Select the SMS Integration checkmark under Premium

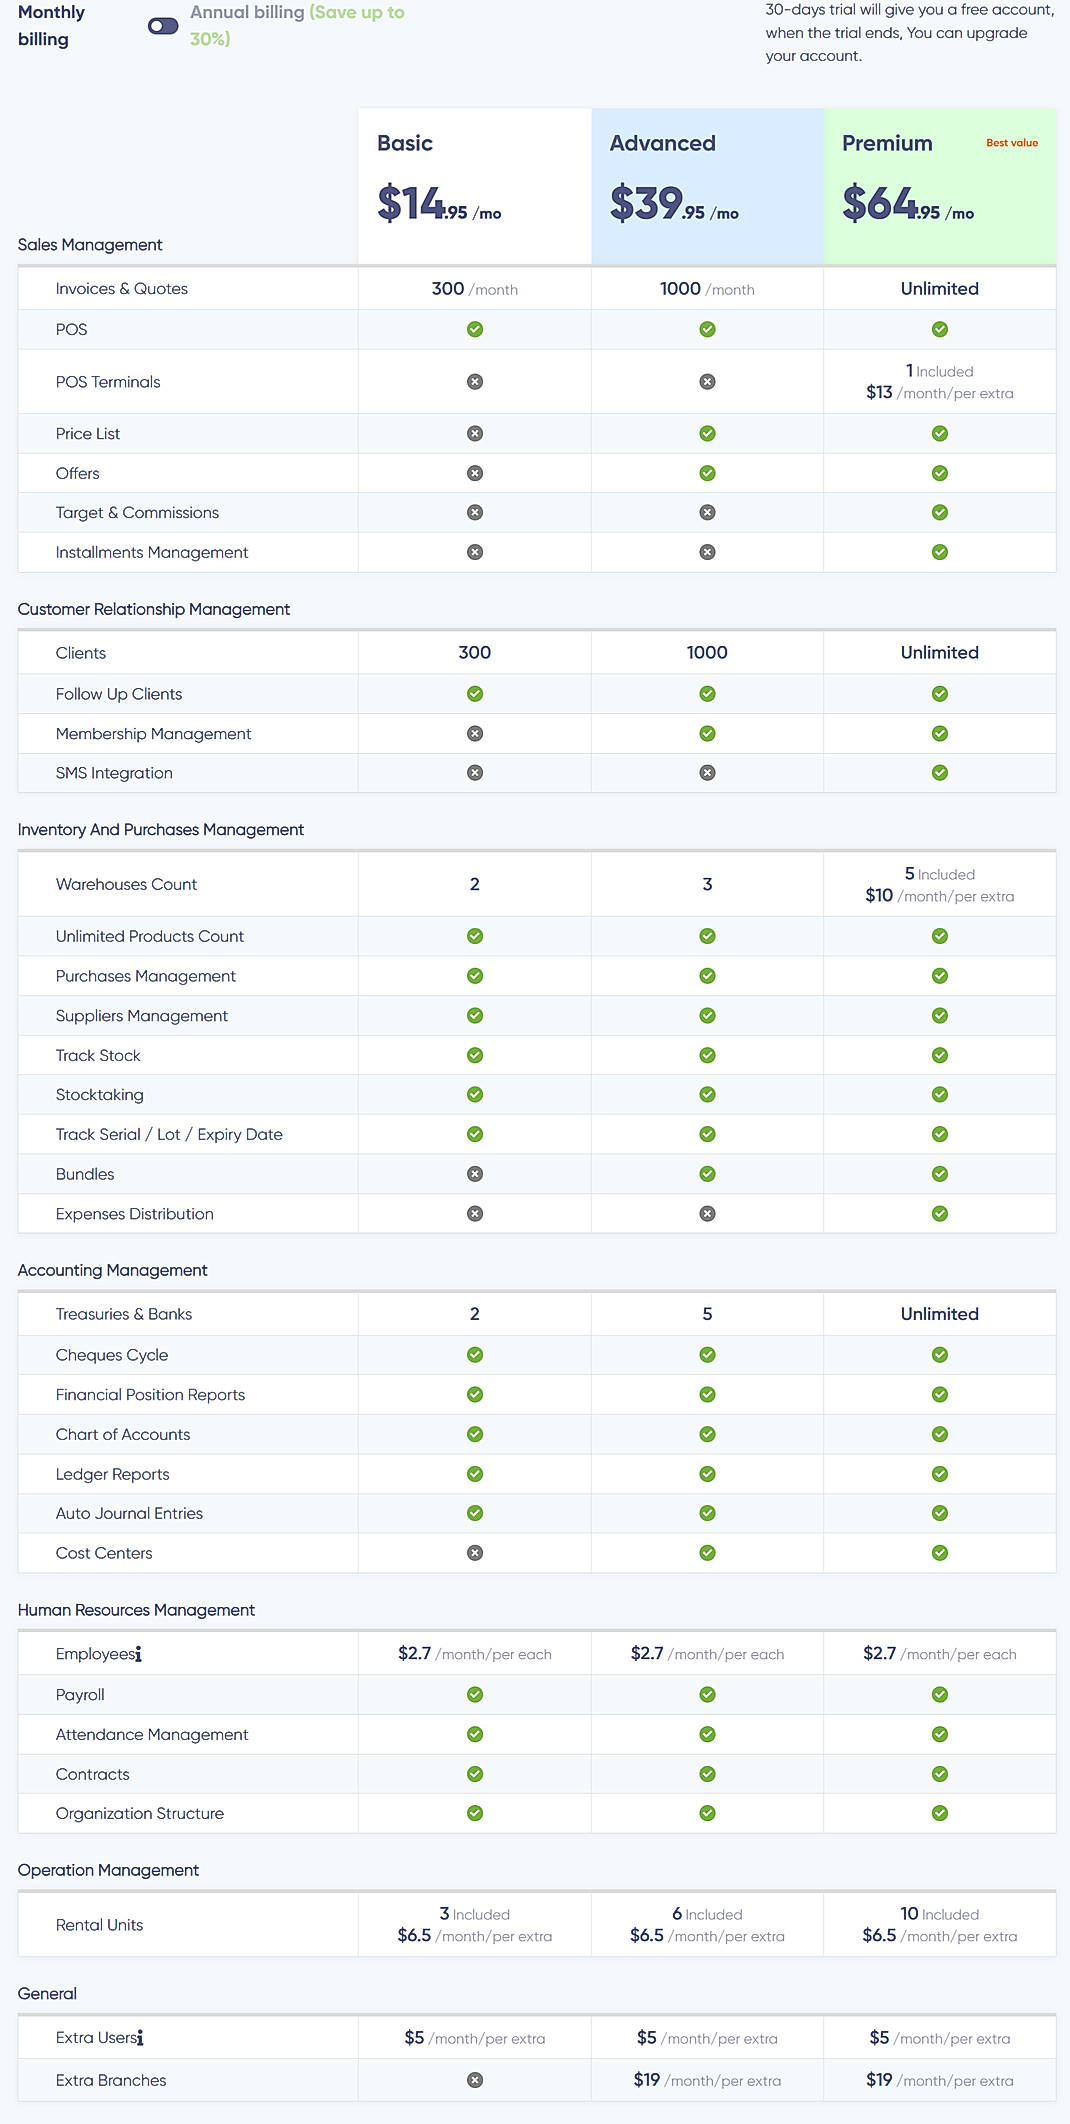click(x=939, y=772)
